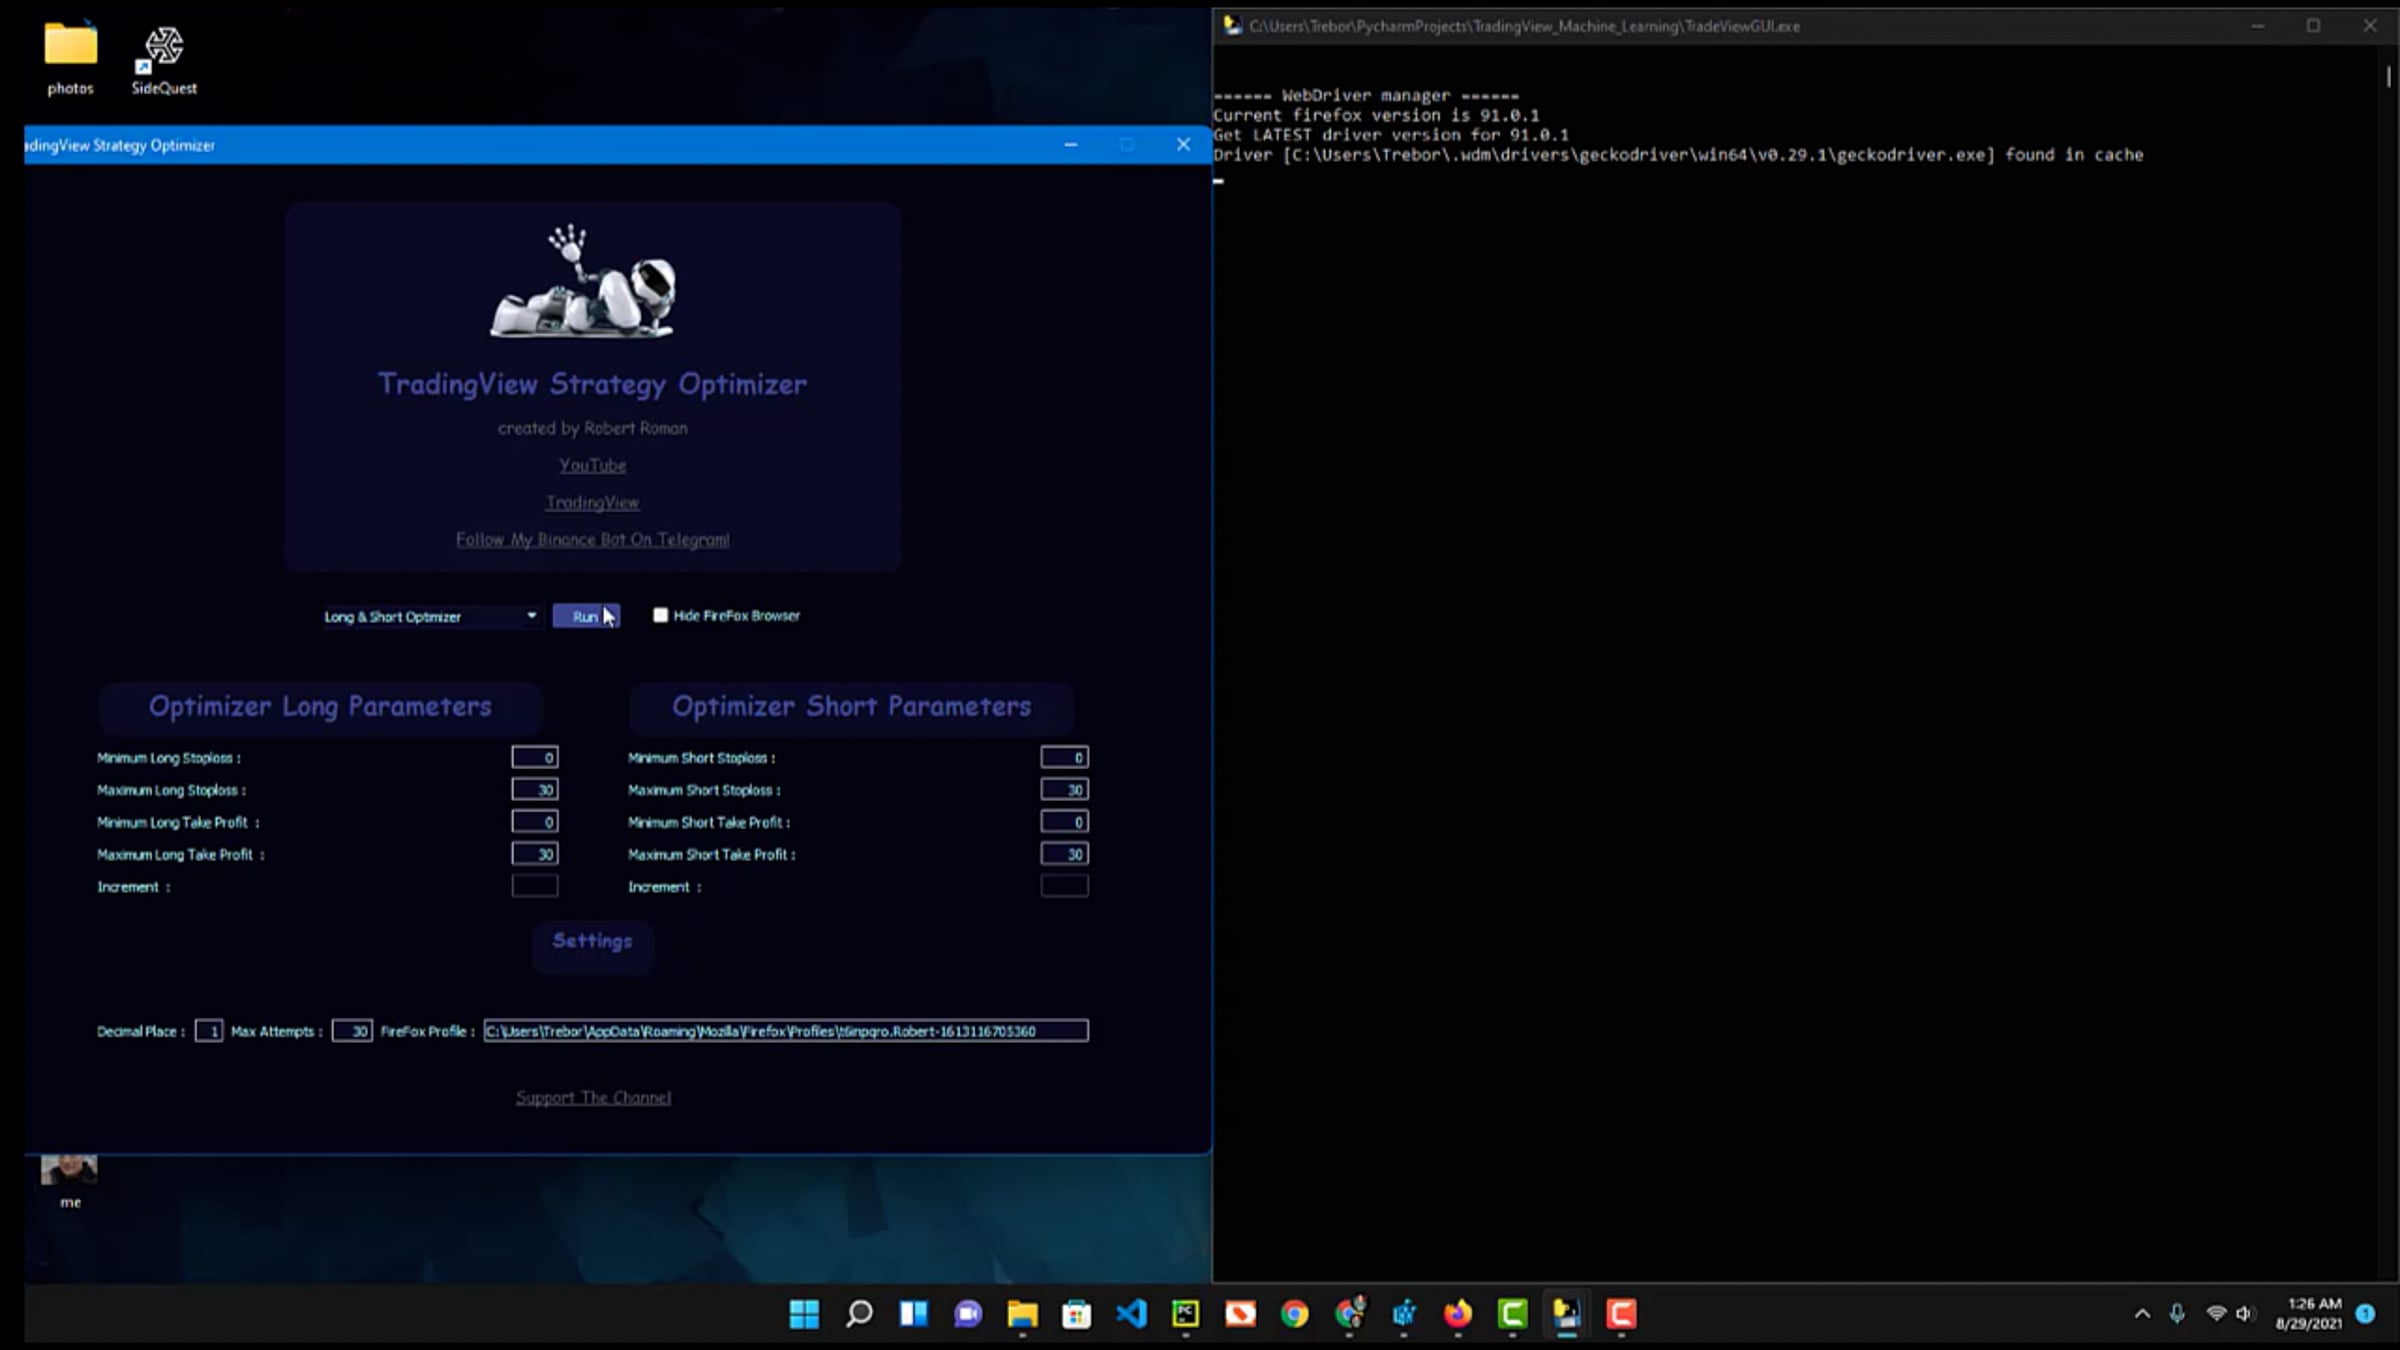This screenshot has width=2400, height=1350.
Task: Click the 'Optimizer Short Parameters' heading
Action: pos(851,706)
